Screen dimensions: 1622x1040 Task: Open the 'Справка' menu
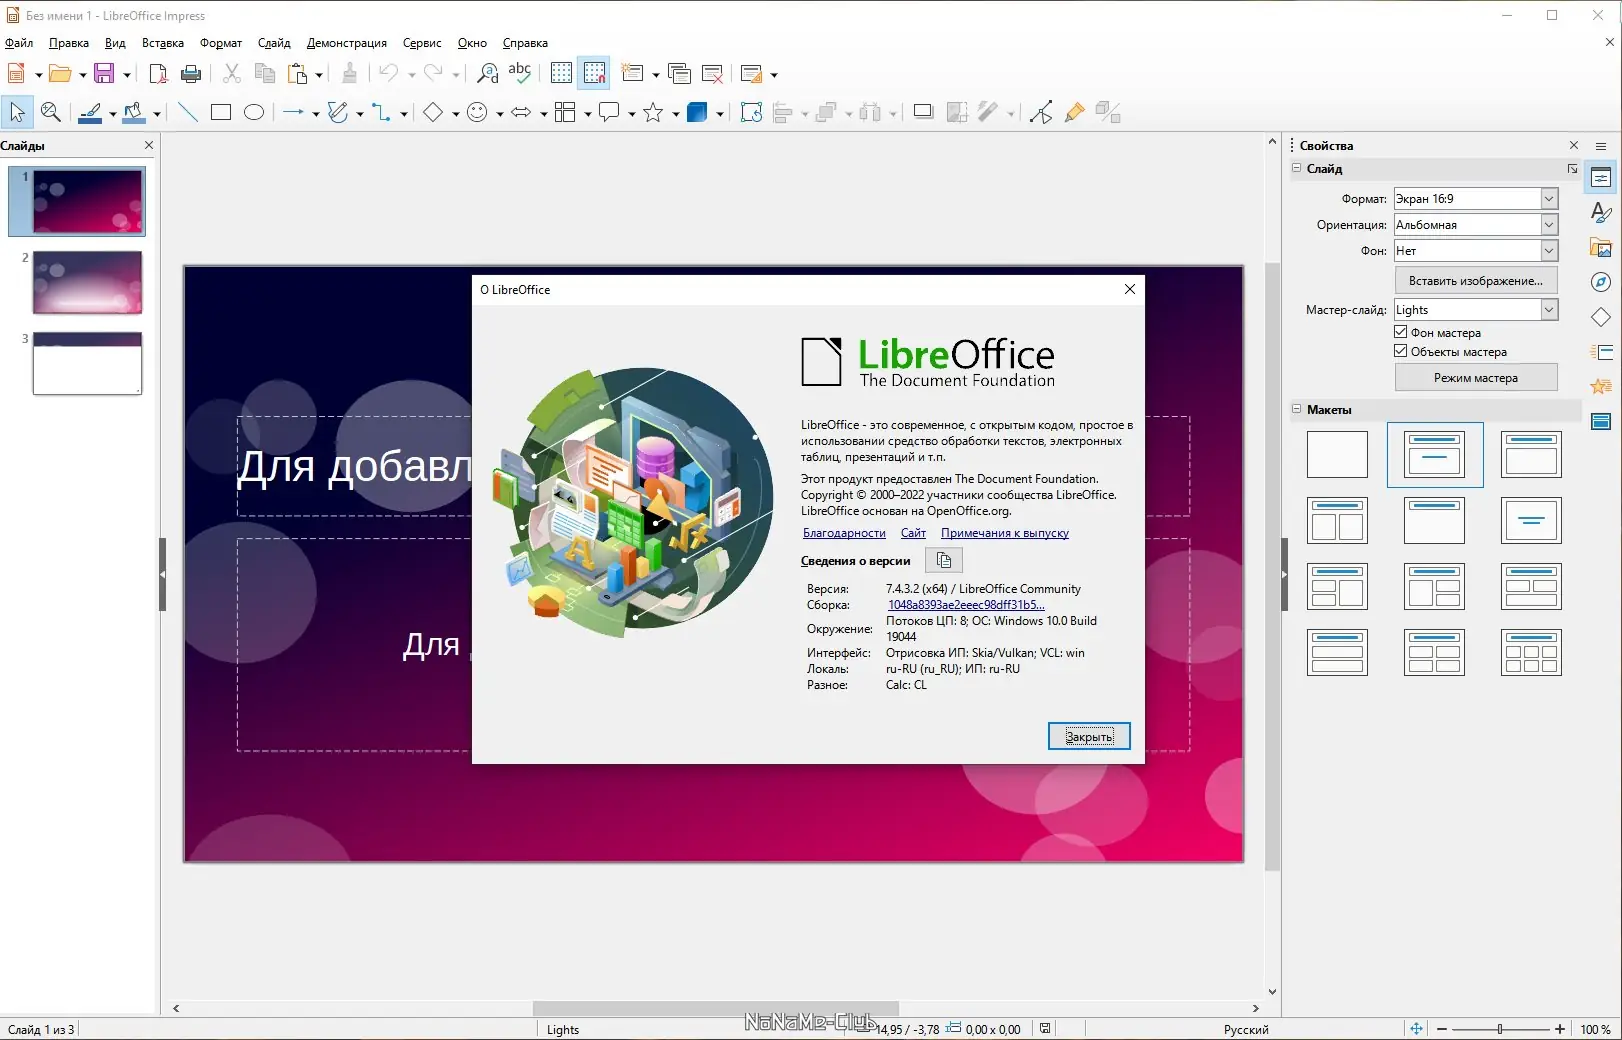[525, 43]
